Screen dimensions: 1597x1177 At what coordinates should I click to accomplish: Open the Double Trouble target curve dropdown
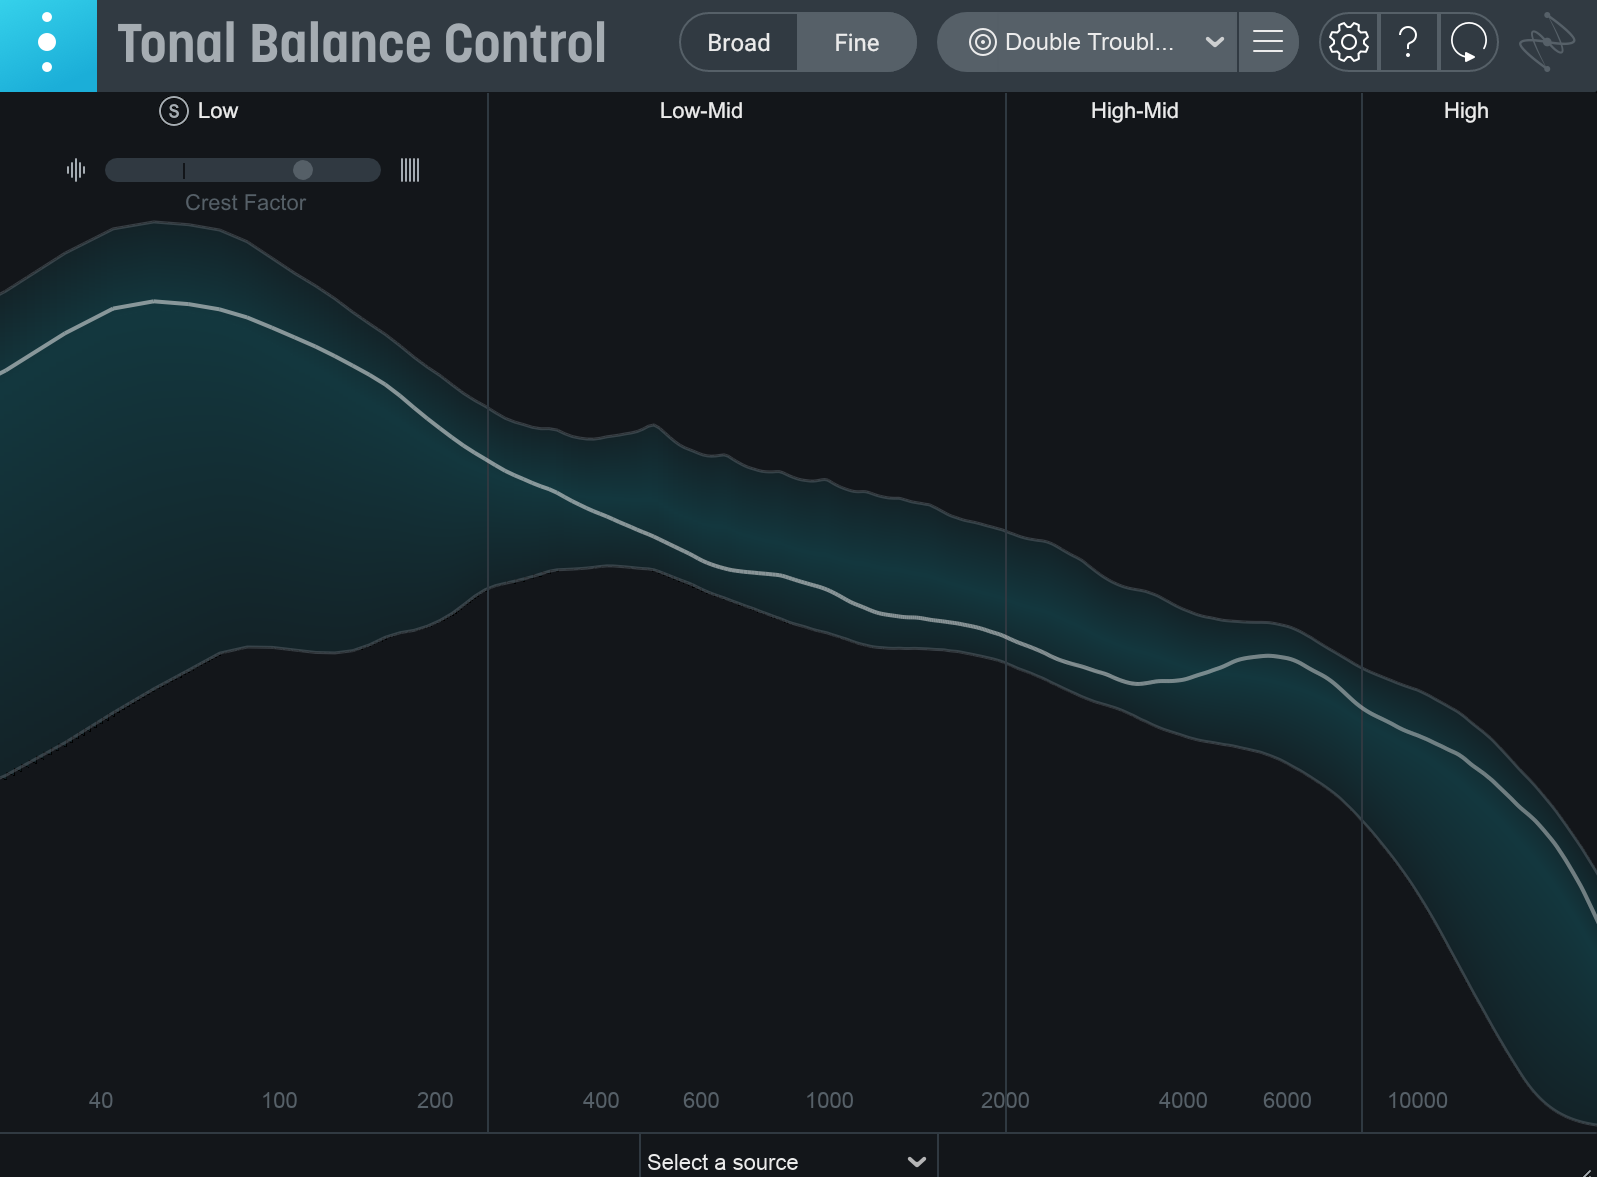click(x=1087, y=42)
